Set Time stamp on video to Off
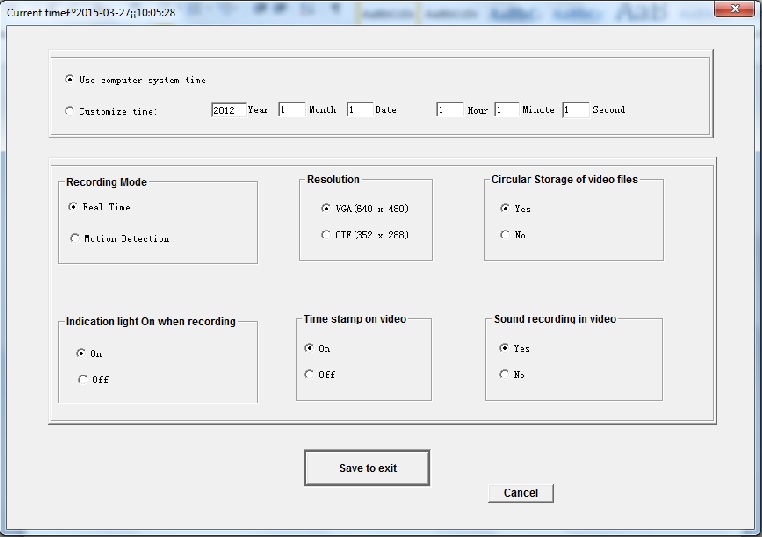 pyautogui.click(x=309, y=374)
